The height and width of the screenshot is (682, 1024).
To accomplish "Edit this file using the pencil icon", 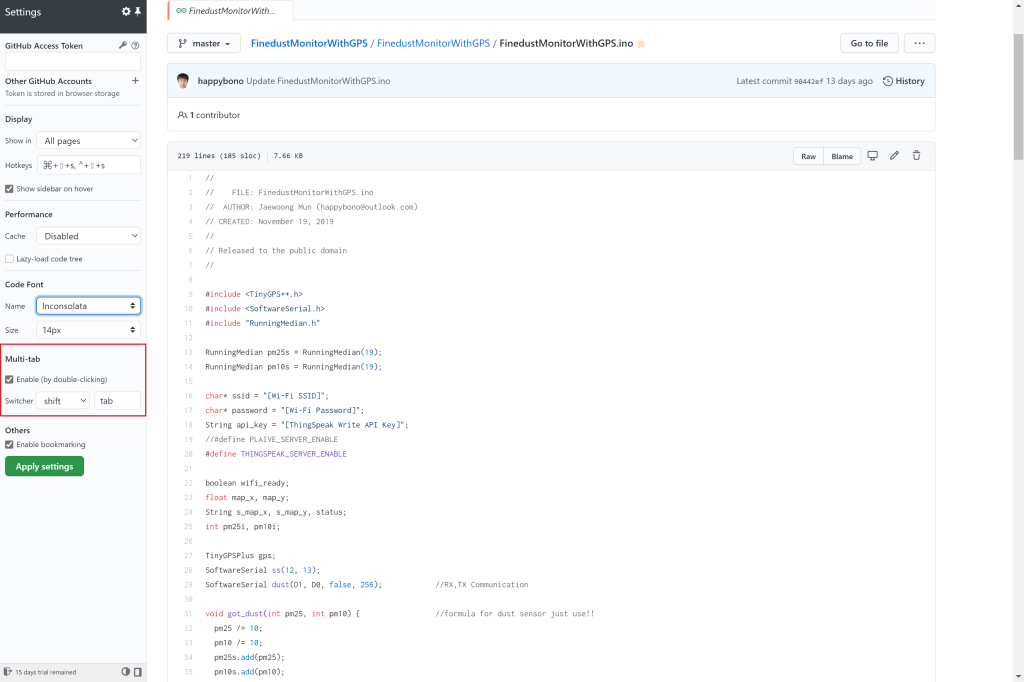I will coord(895,155).
